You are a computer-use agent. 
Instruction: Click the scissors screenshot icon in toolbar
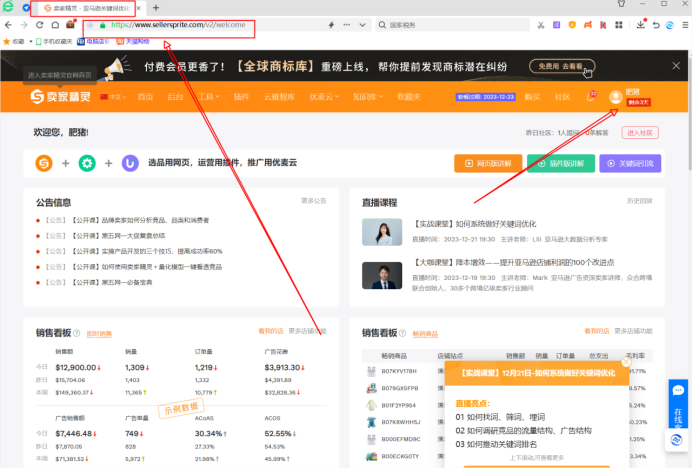(541, 25)
